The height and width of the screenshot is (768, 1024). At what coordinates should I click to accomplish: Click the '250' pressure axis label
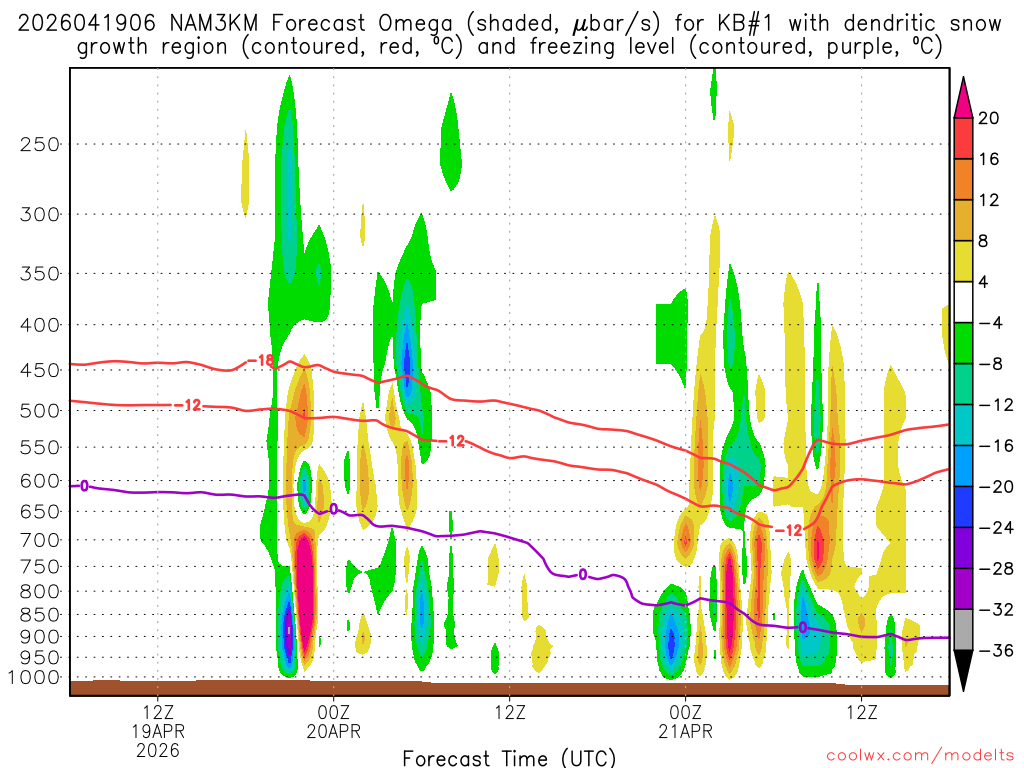point(40,144)
